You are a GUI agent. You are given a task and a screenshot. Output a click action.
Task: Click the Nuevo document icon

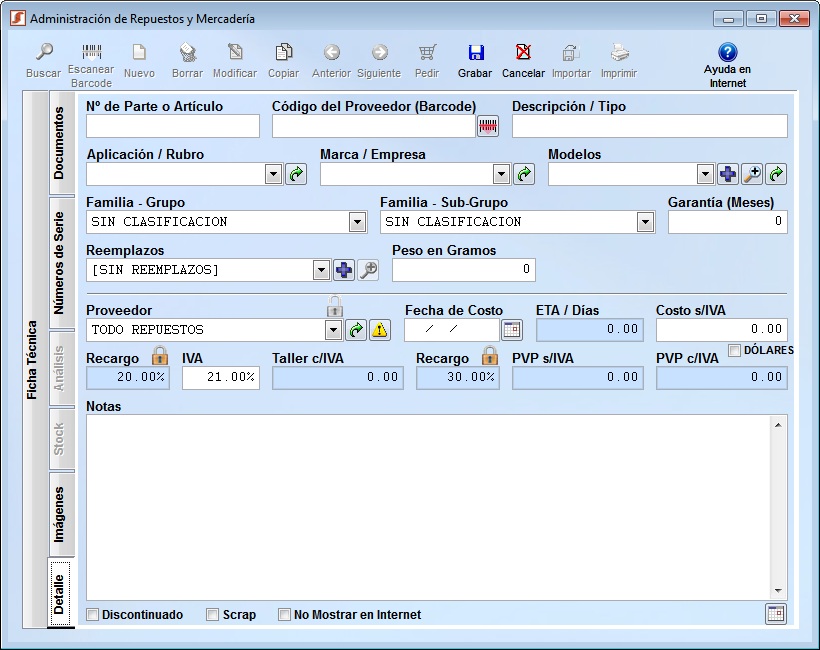tap(139, 52)
